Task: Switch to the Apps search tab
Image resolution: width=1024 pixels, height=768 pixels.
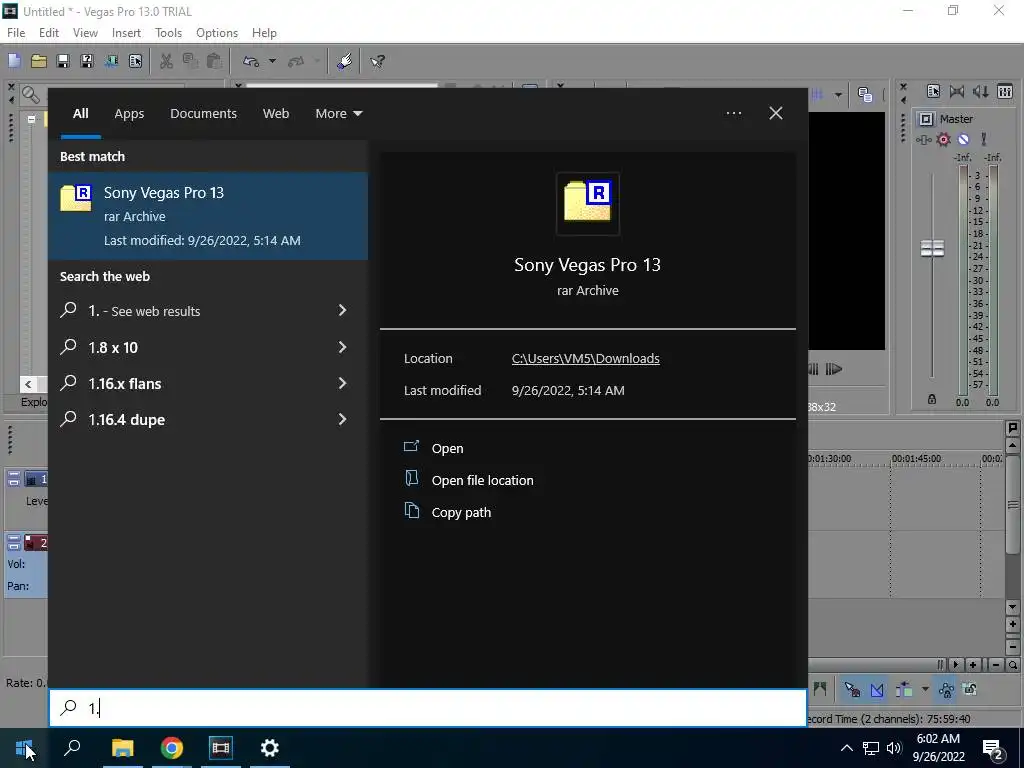Action: (x=129, y=114)
